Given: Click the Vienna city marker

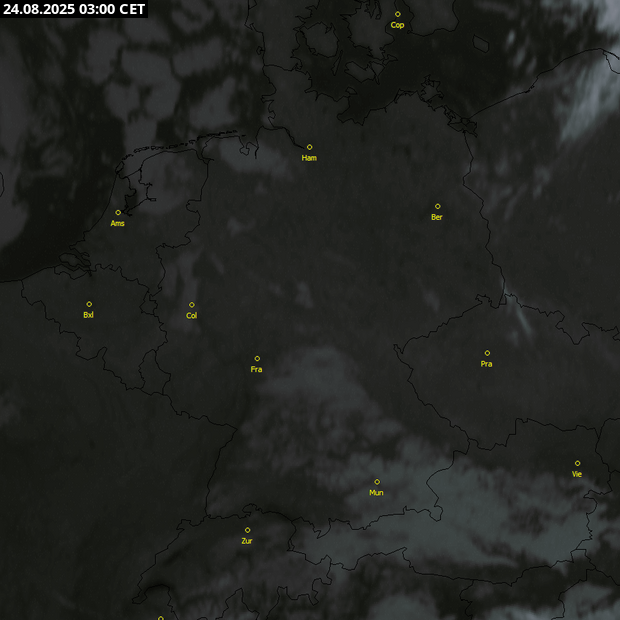Looking at the screenshot, I should [x=578, y=463].
